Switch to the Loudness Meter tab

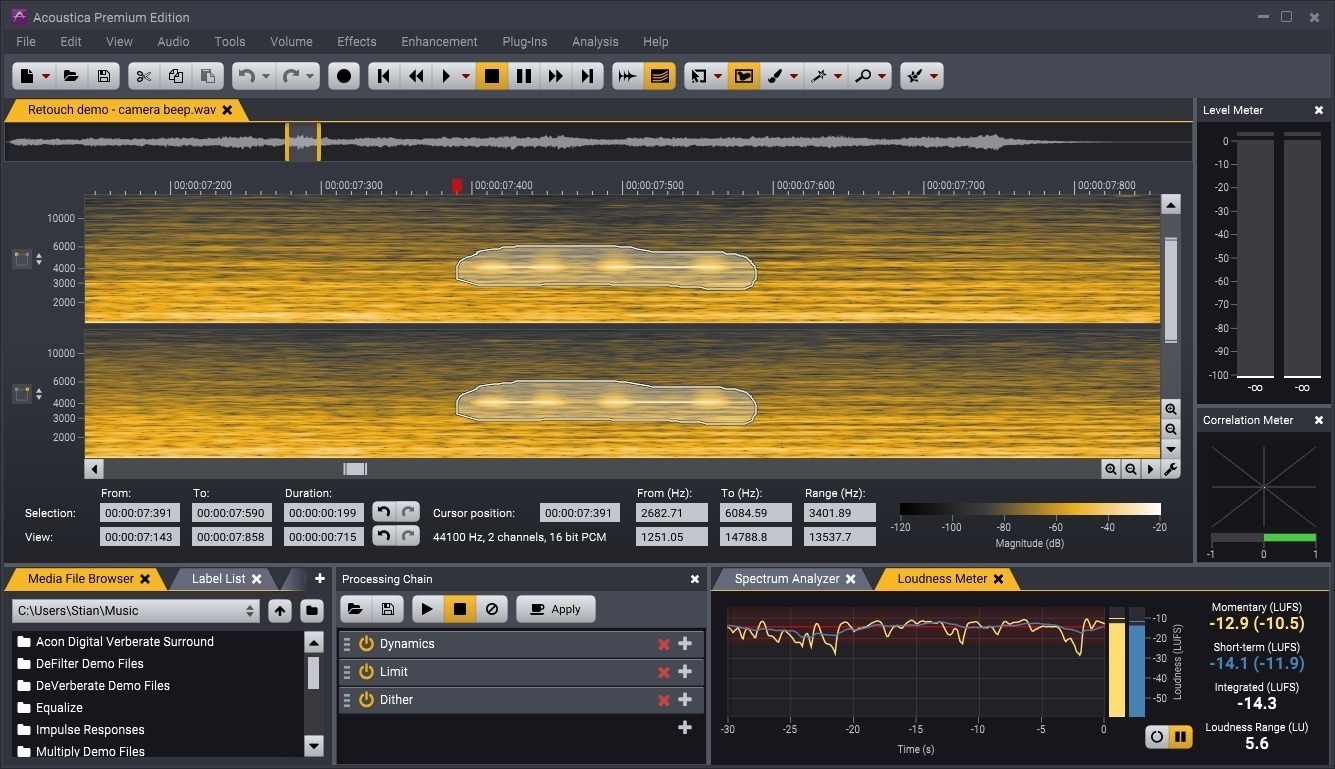(x=938, y=578)
